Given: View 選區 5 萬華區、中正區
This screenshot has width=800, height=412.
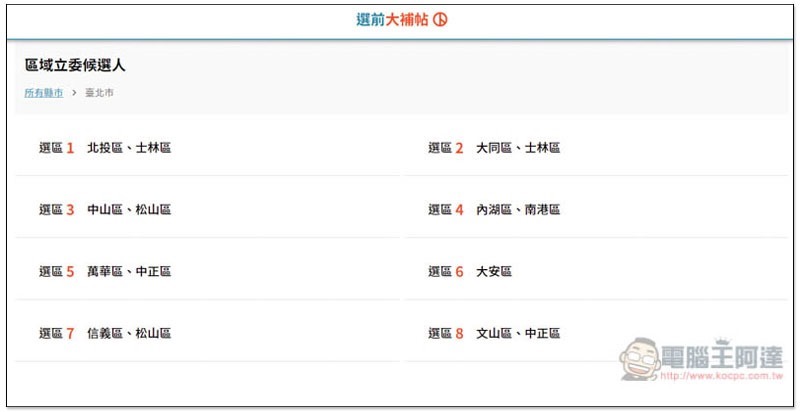Looking at the screenshot, I should pyautogui.click(x=208, y=272).
